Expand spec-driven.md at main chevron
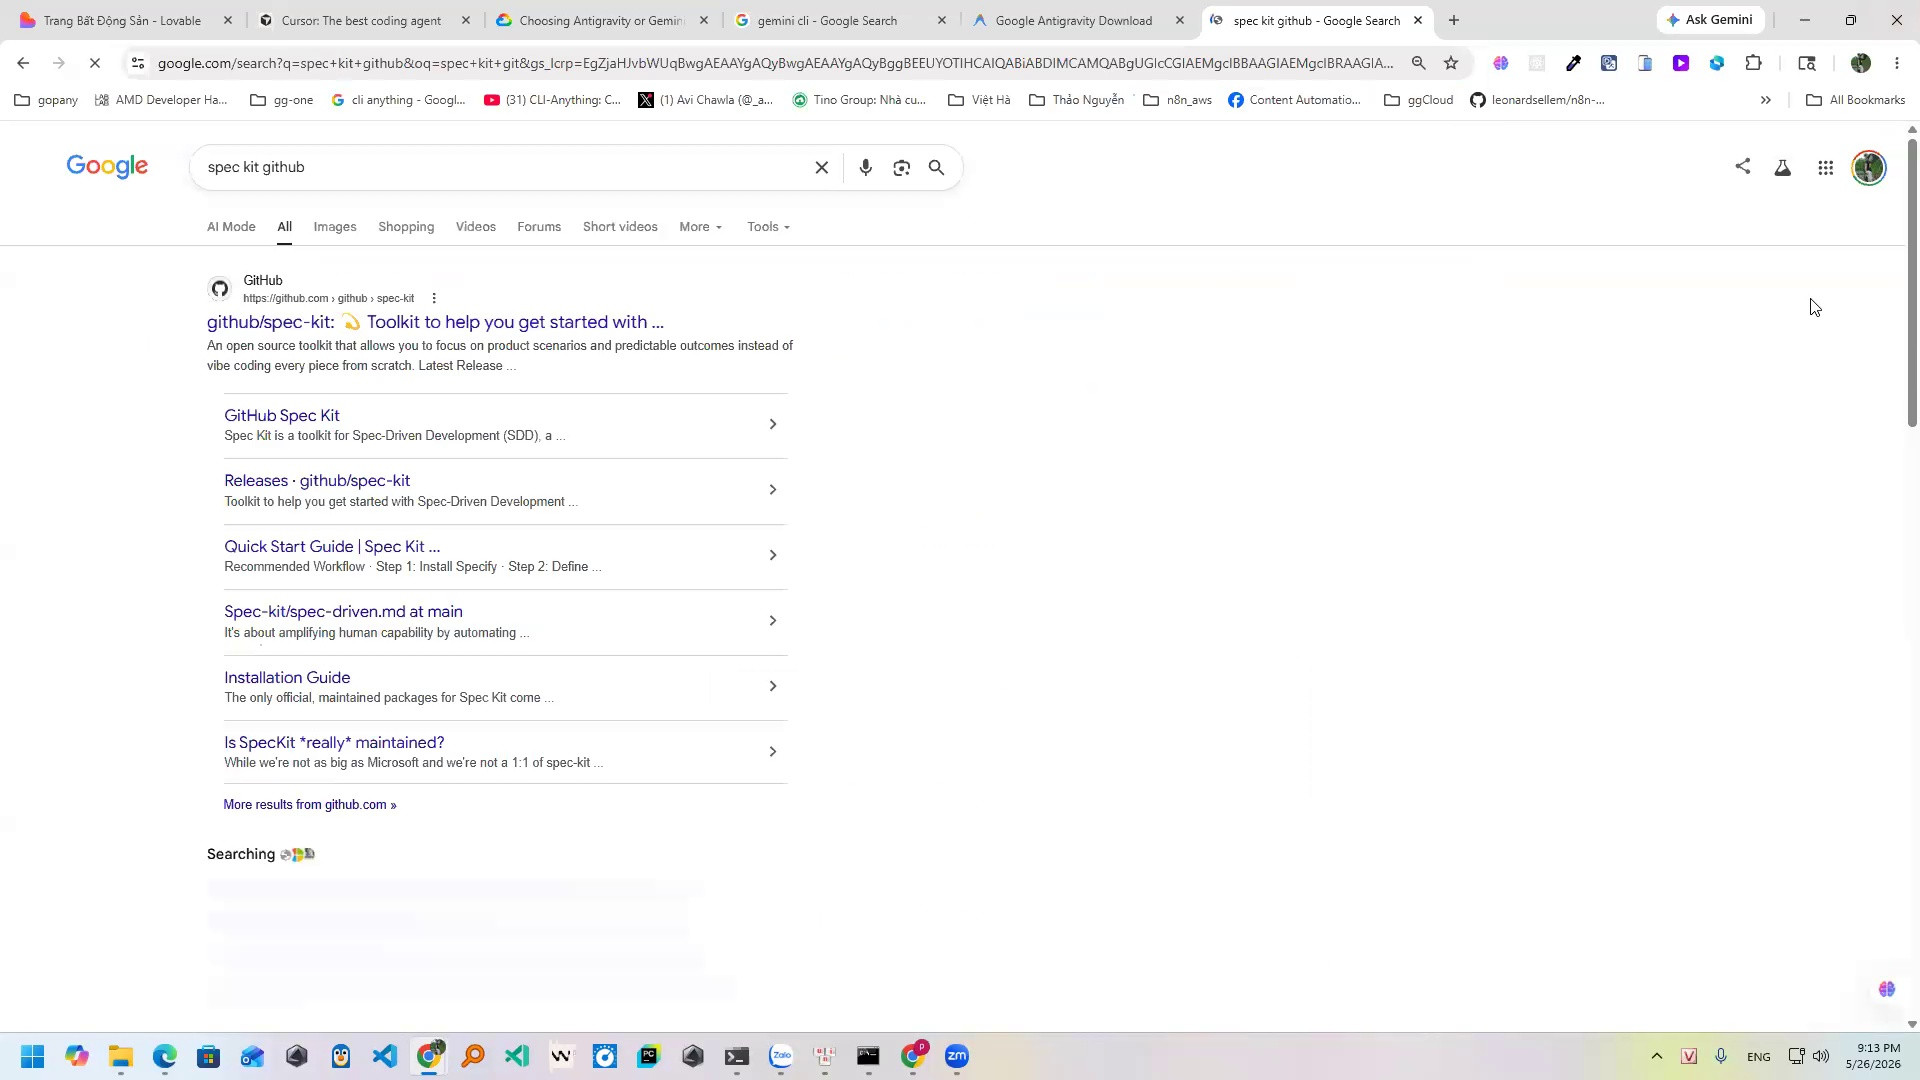 [x=772, y=621]
